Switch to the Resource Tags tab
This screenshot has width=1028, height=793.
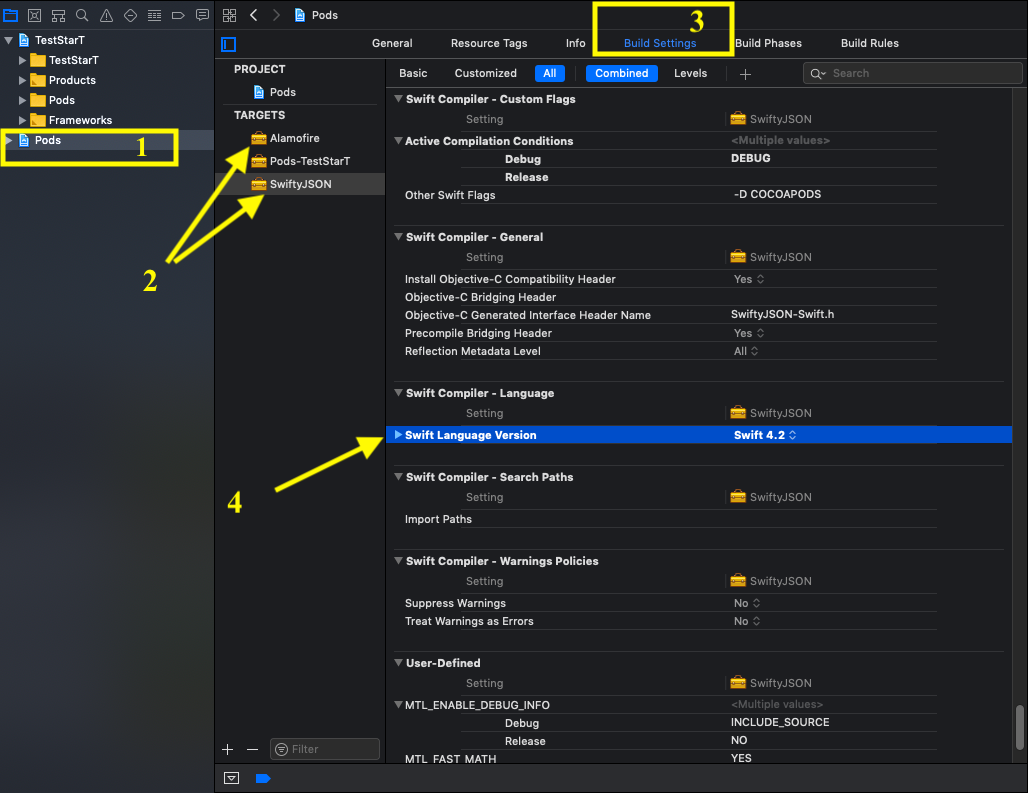[489, 43]
